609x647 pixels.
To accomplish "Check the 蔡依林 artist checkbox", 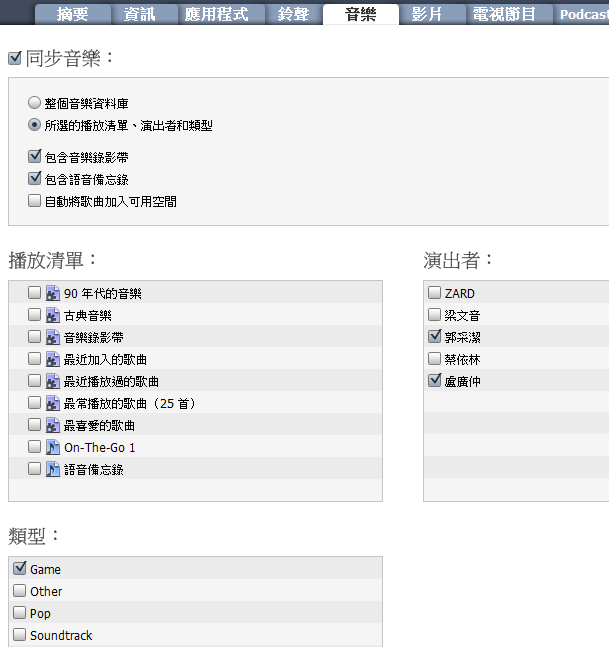I will [x=434, y=359].
